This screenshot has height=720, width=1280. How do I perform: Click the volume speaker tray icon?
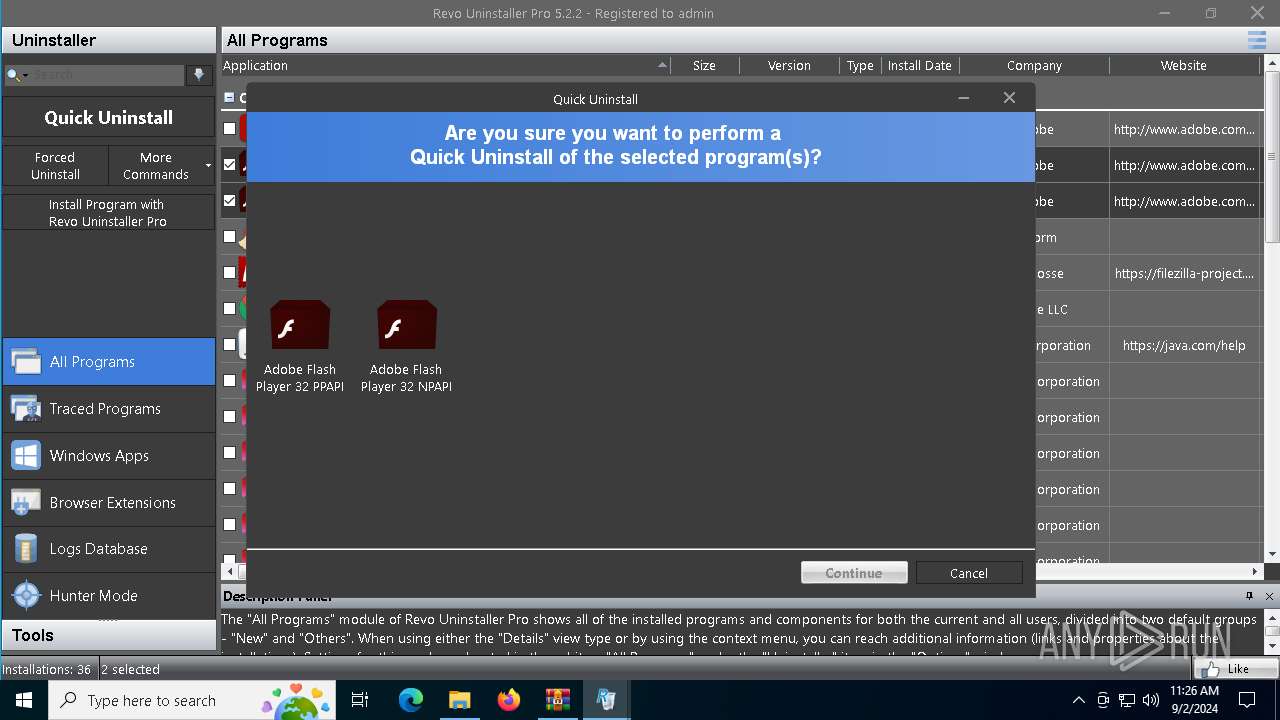coord(1151,700)
